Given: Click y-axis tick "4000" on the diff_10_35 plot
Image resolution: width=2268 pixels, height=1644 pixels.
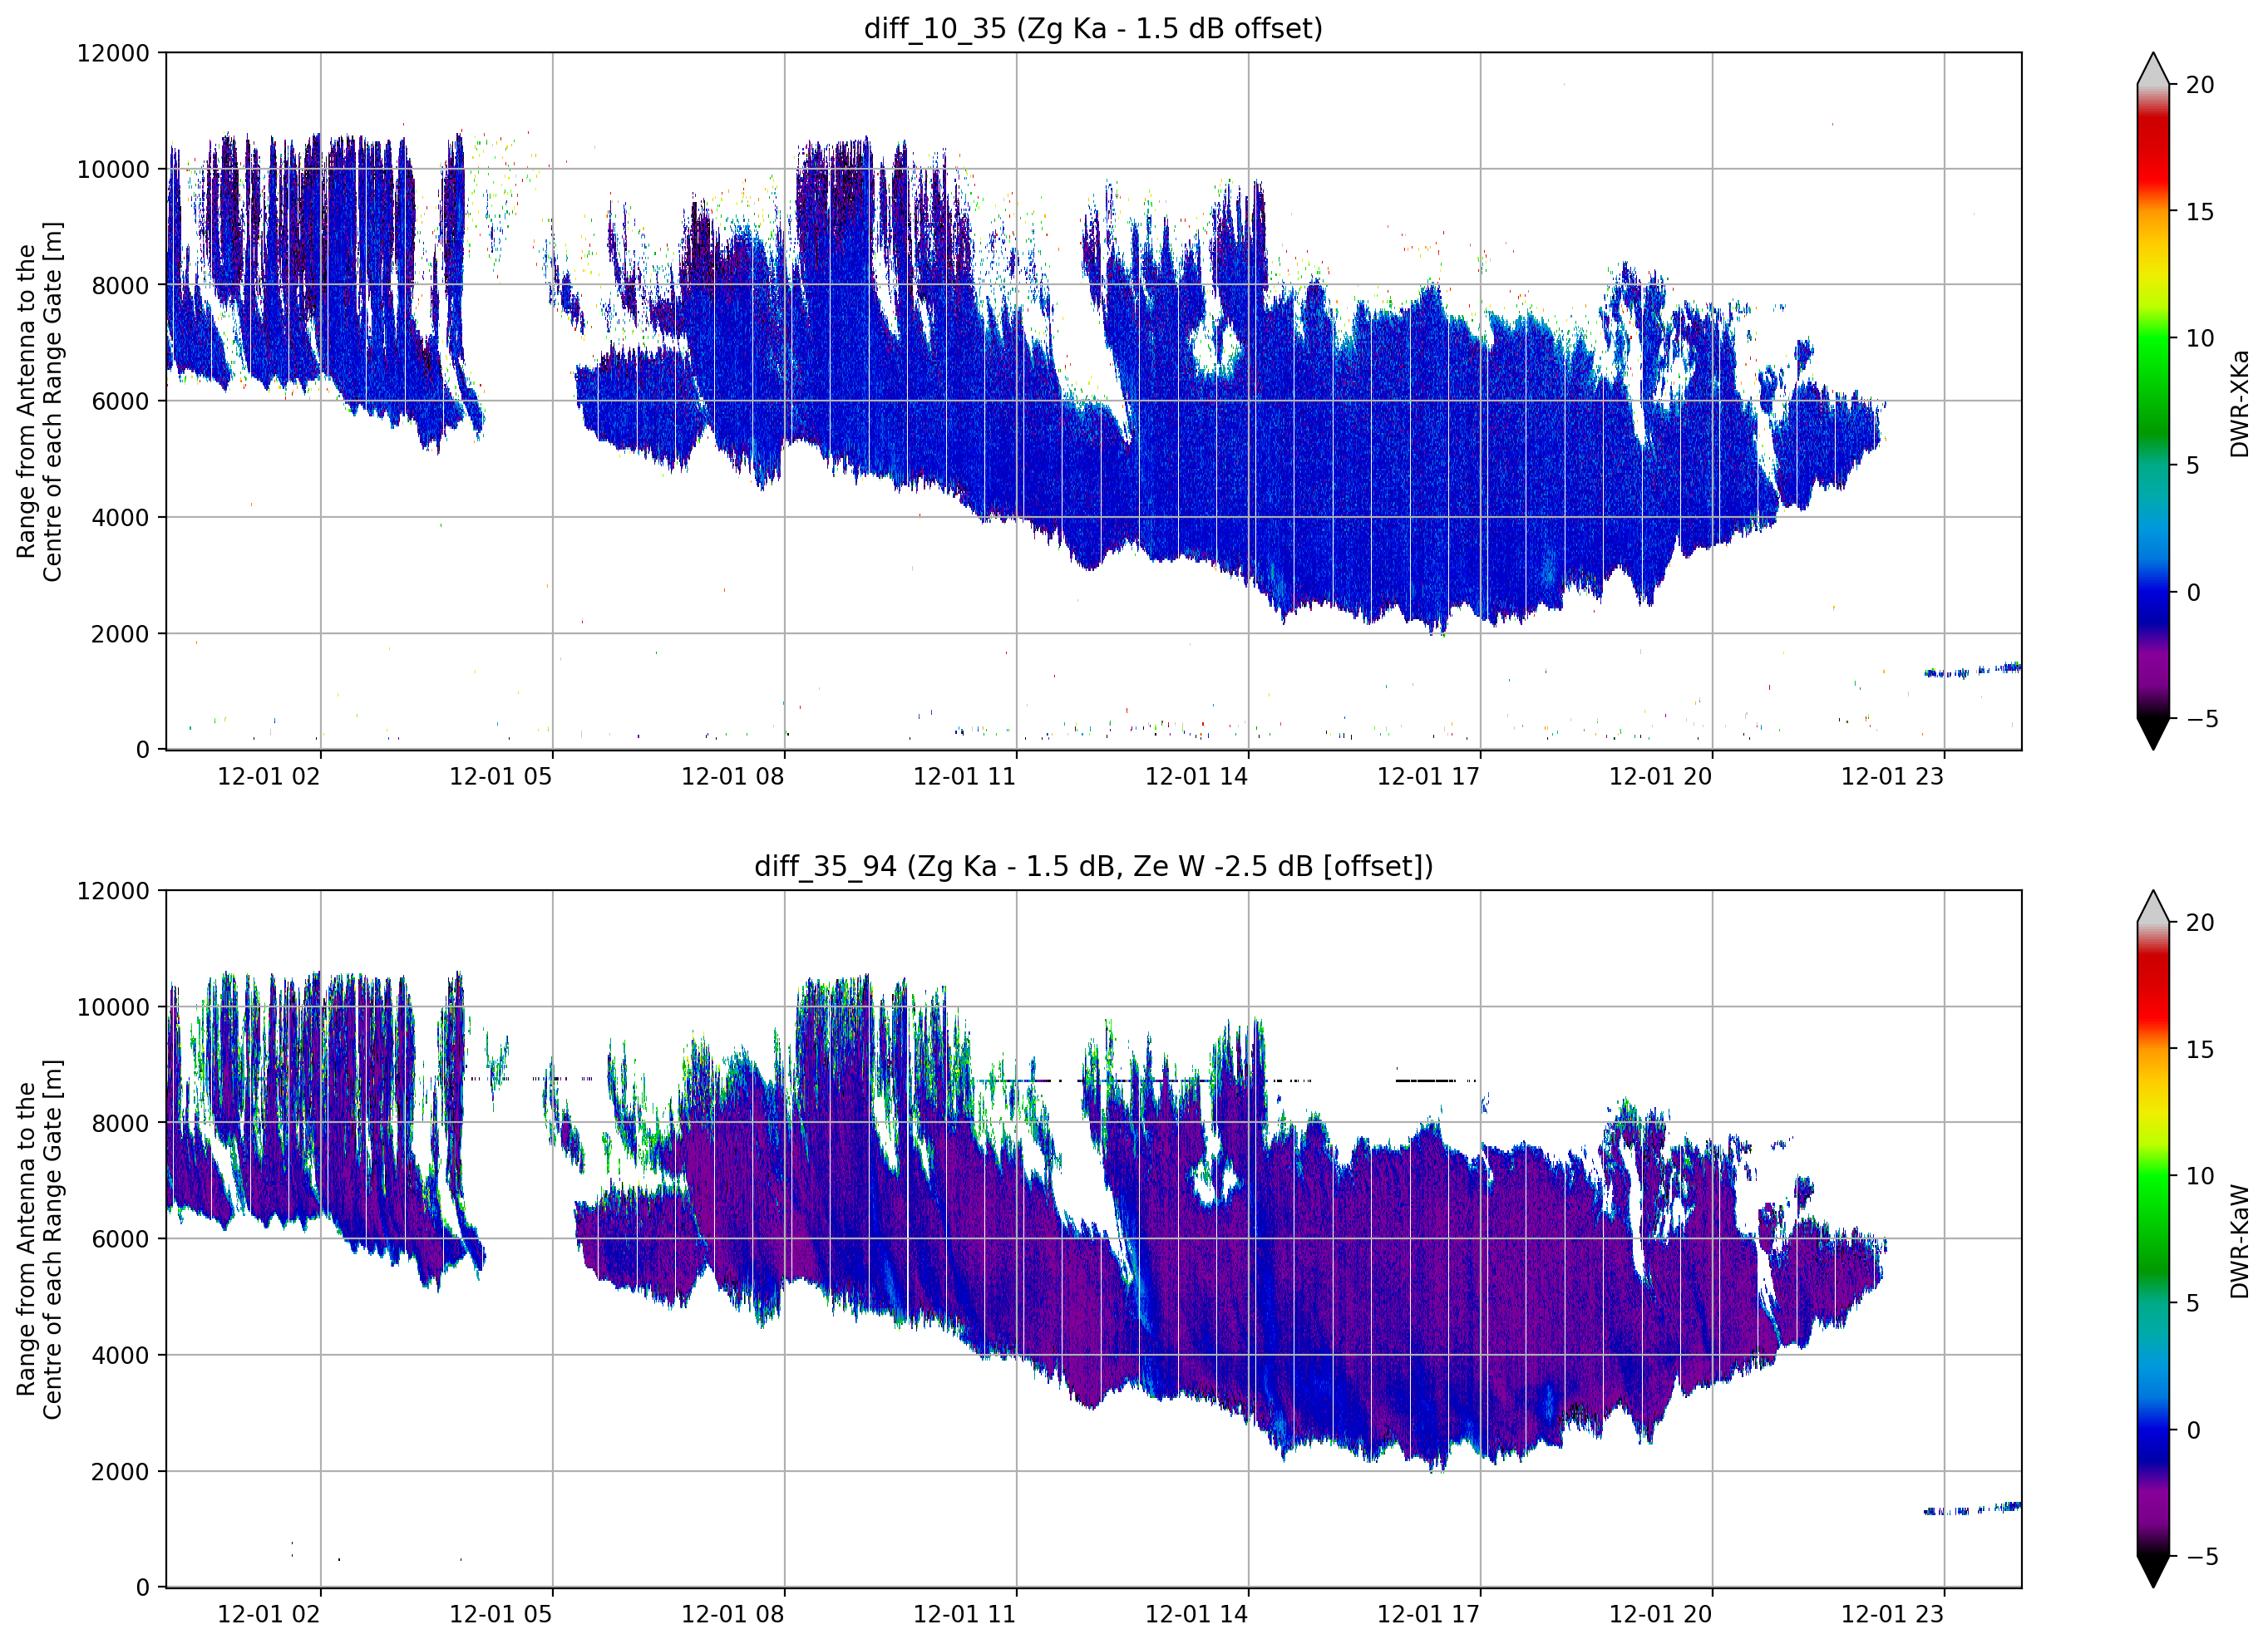Looking at the screenshot, I should tap(120, 517).
